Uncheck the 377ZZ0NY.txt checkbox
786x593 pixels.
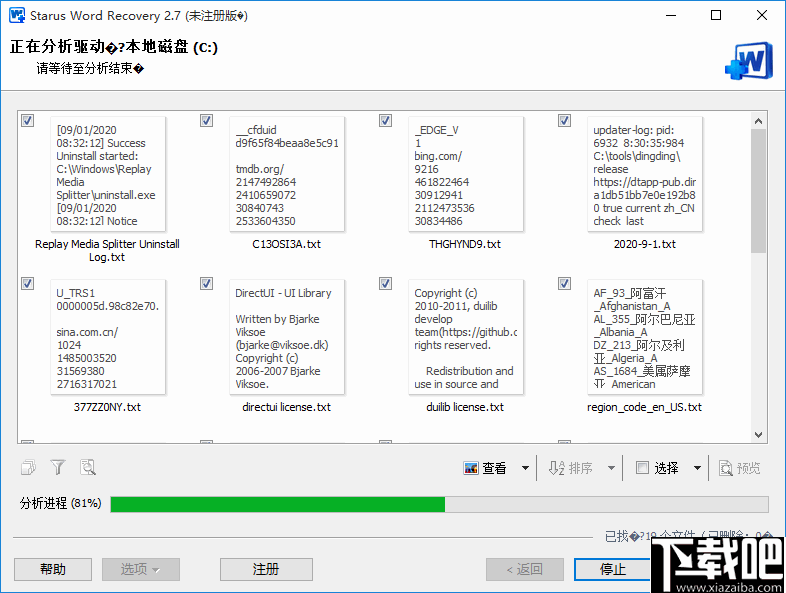(28, 283)
